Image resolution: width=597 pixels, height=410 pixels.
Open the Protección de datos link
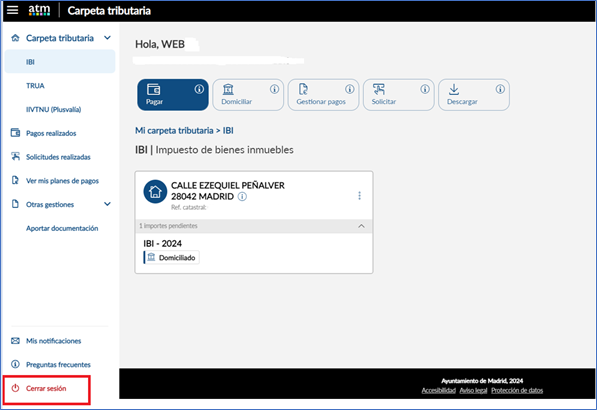click(x=517, y=391)
